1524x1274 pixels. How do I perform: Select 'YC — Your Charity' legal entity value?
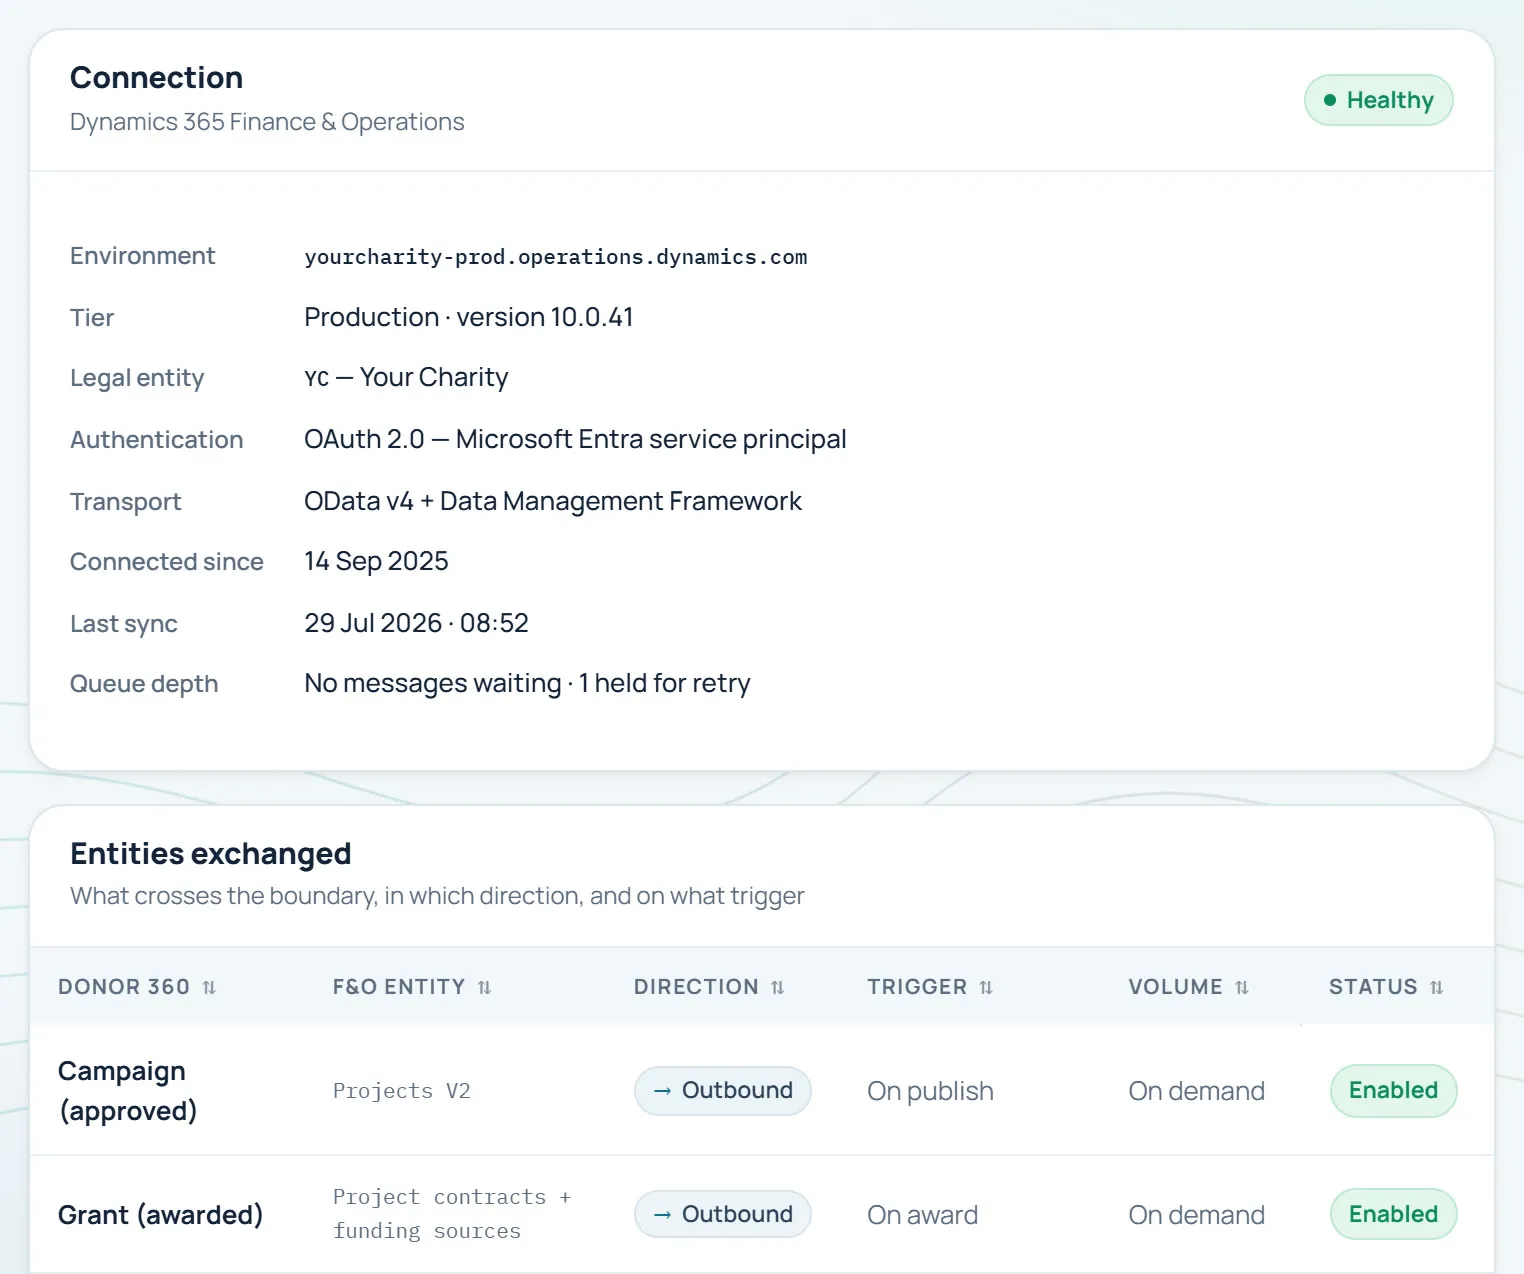click(x=406, y=377)
